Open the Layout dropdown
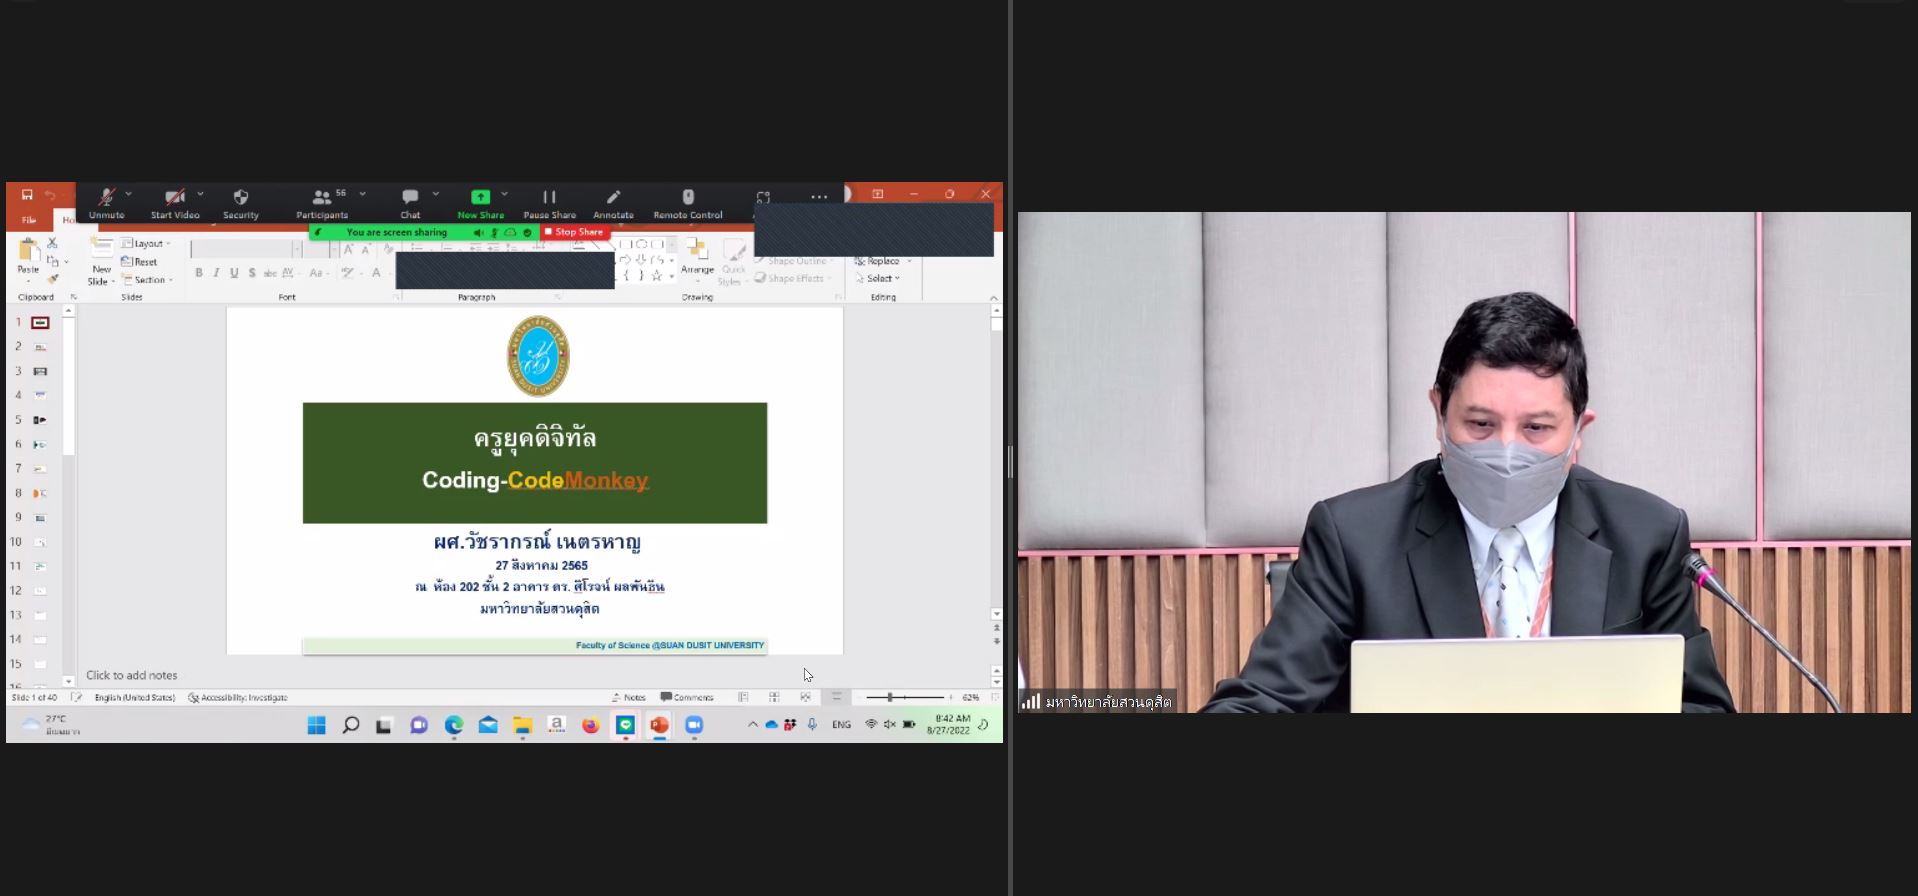The height and width of the screenshot is (896, 1918). click(x=146, y=243)
